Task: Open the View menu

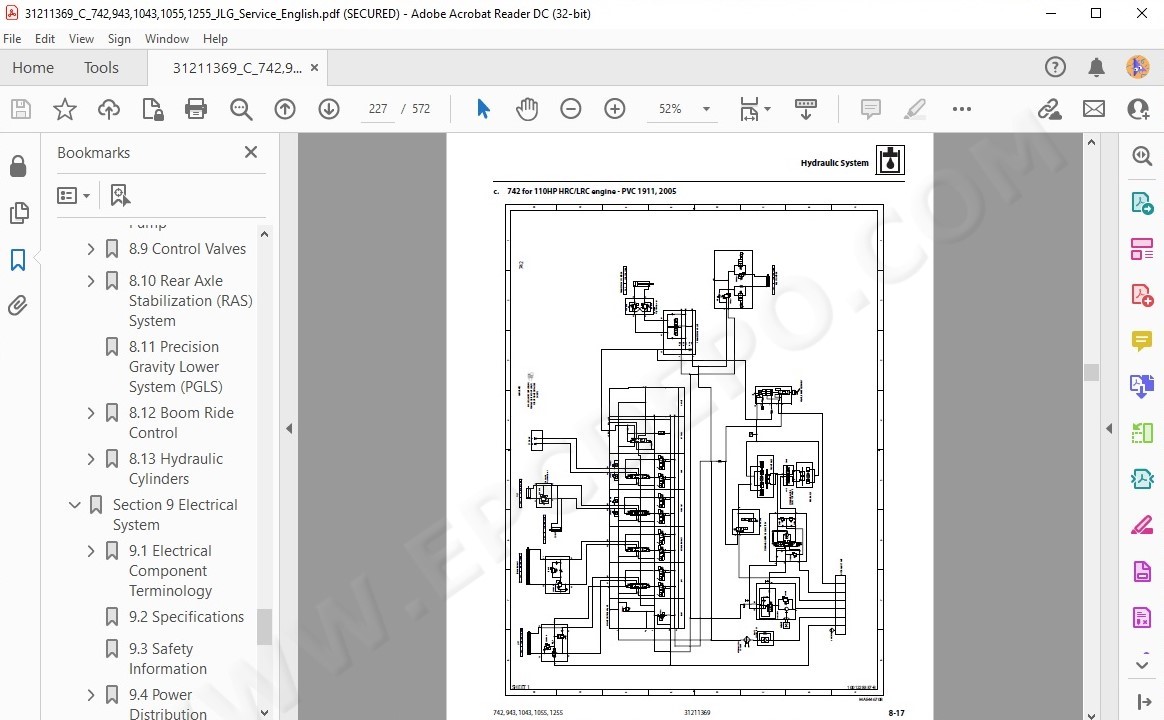Action: (81, 39)
